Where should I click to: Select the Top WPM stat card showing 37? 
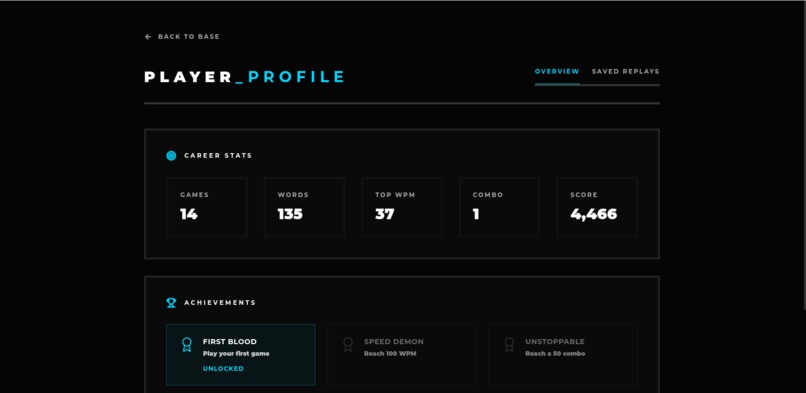pos(402,207)
